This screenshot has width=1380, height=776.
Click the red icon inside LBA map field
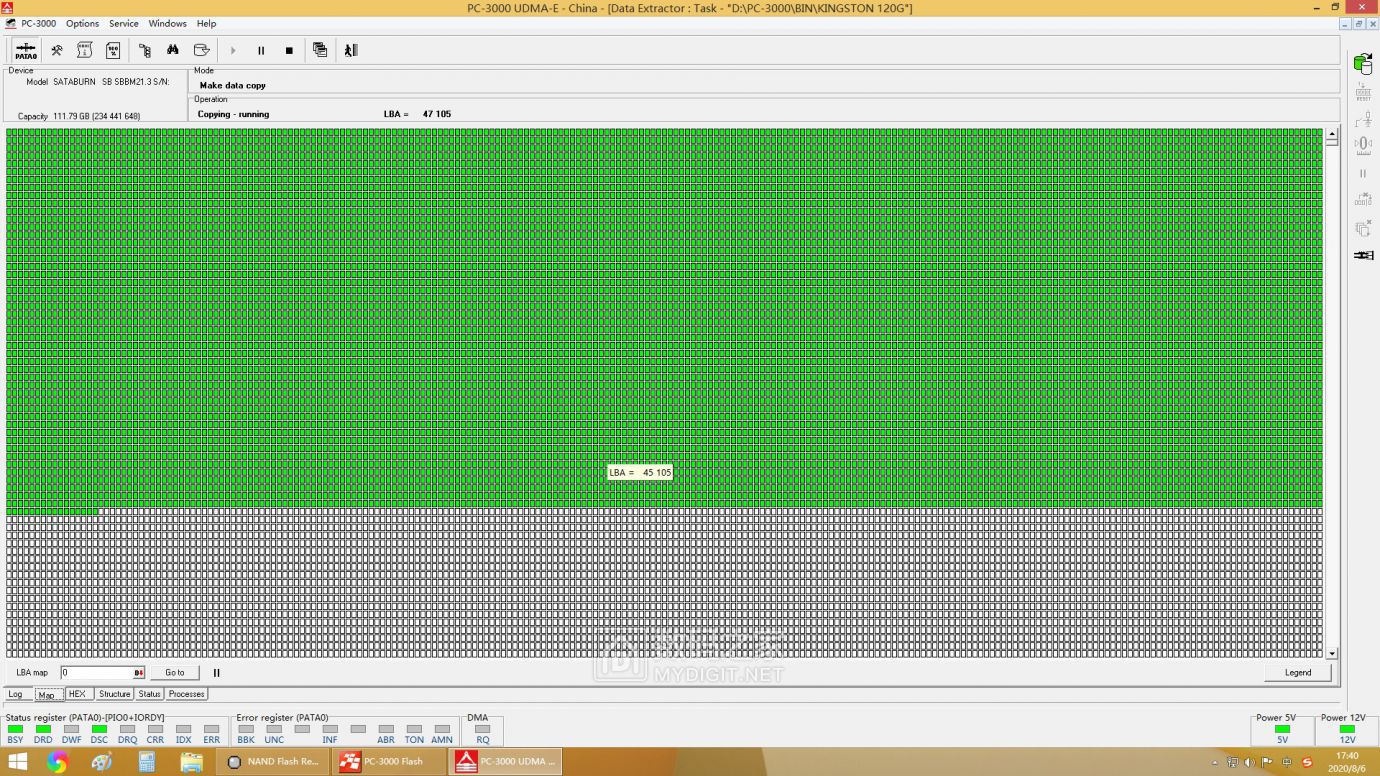pyautogui.click(x=139, y=673)
